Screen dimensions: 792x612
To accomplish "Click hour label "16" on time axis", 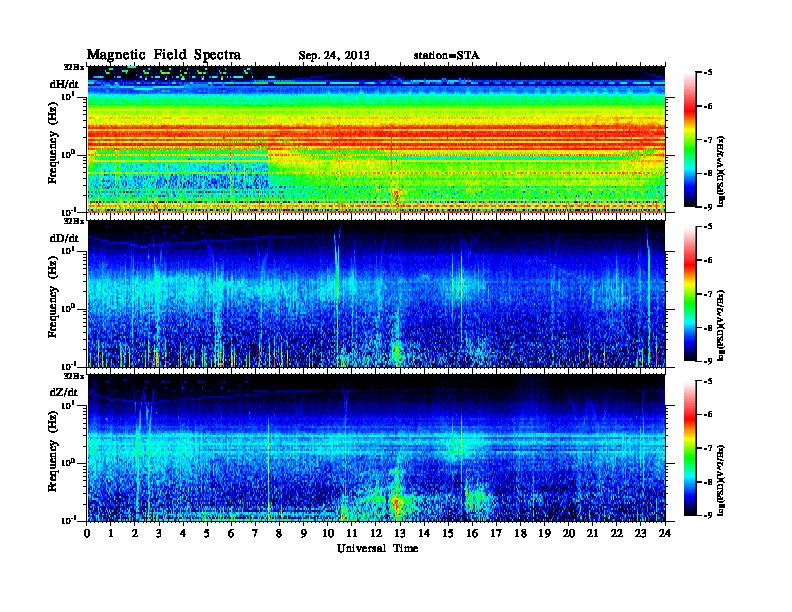I will click(x=472, y=533).
